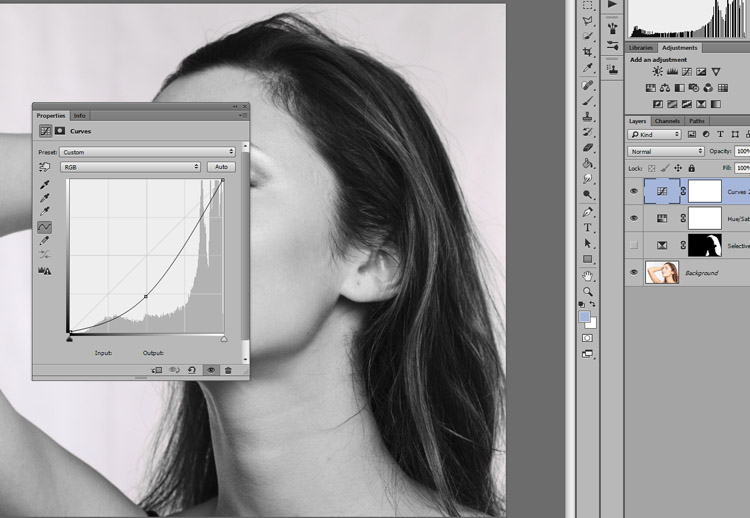Click the Brightness/Contrast adjustment icon
This screenshot has width=750, height=518.
658,72
